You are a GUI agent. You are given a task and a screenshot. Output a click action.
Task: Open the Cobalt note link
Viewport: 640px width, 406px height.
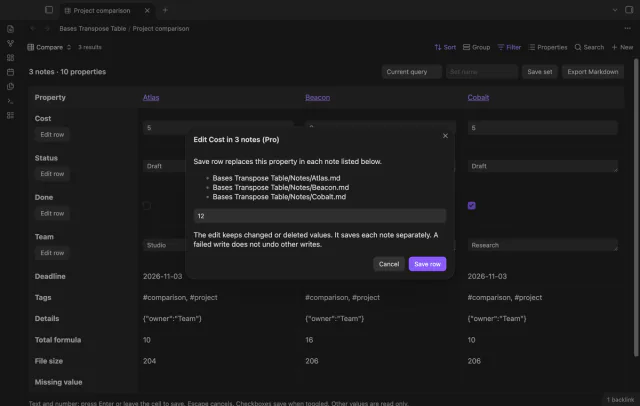coord(478,98)
